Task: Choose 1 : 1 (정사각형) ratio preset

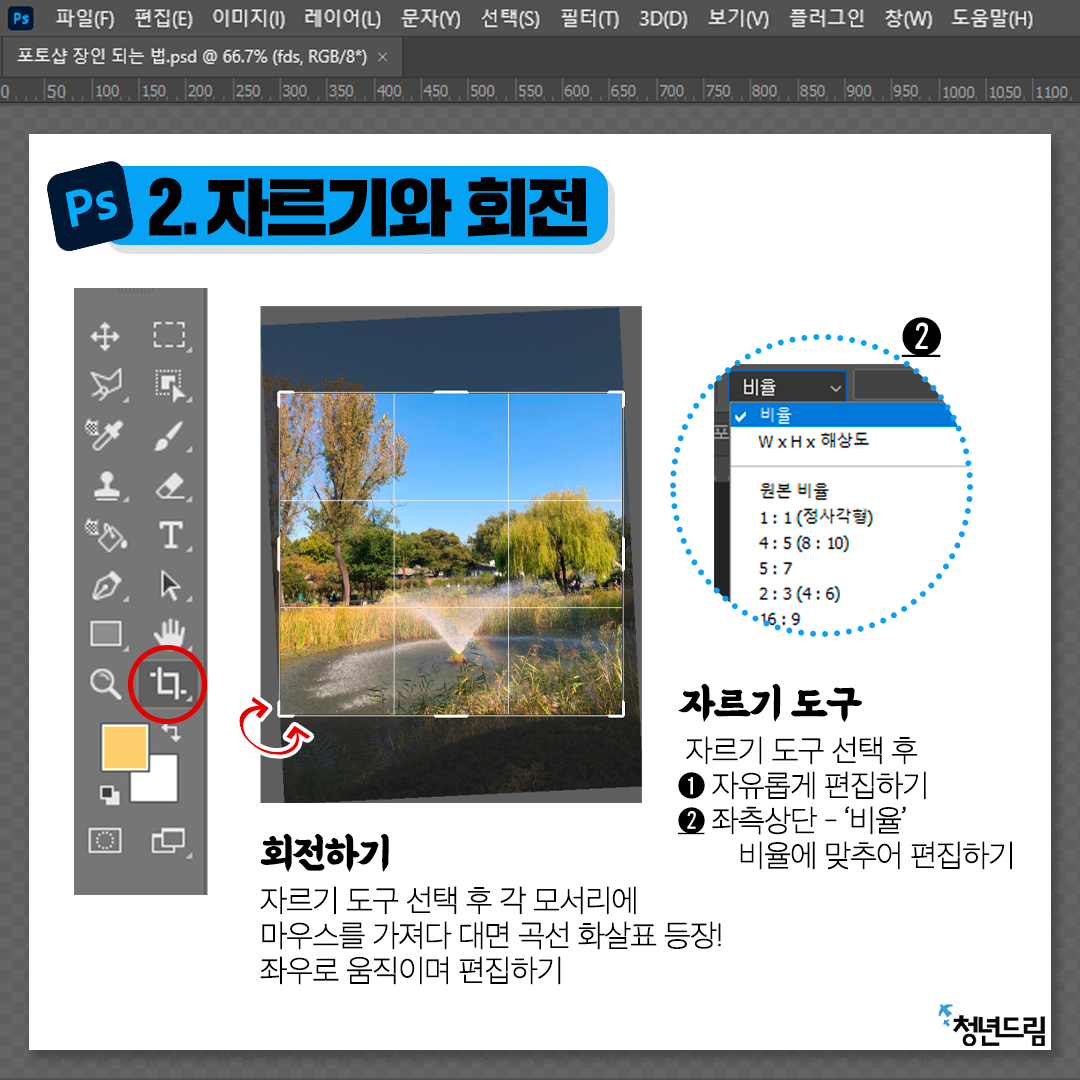Action: (816, 517)
